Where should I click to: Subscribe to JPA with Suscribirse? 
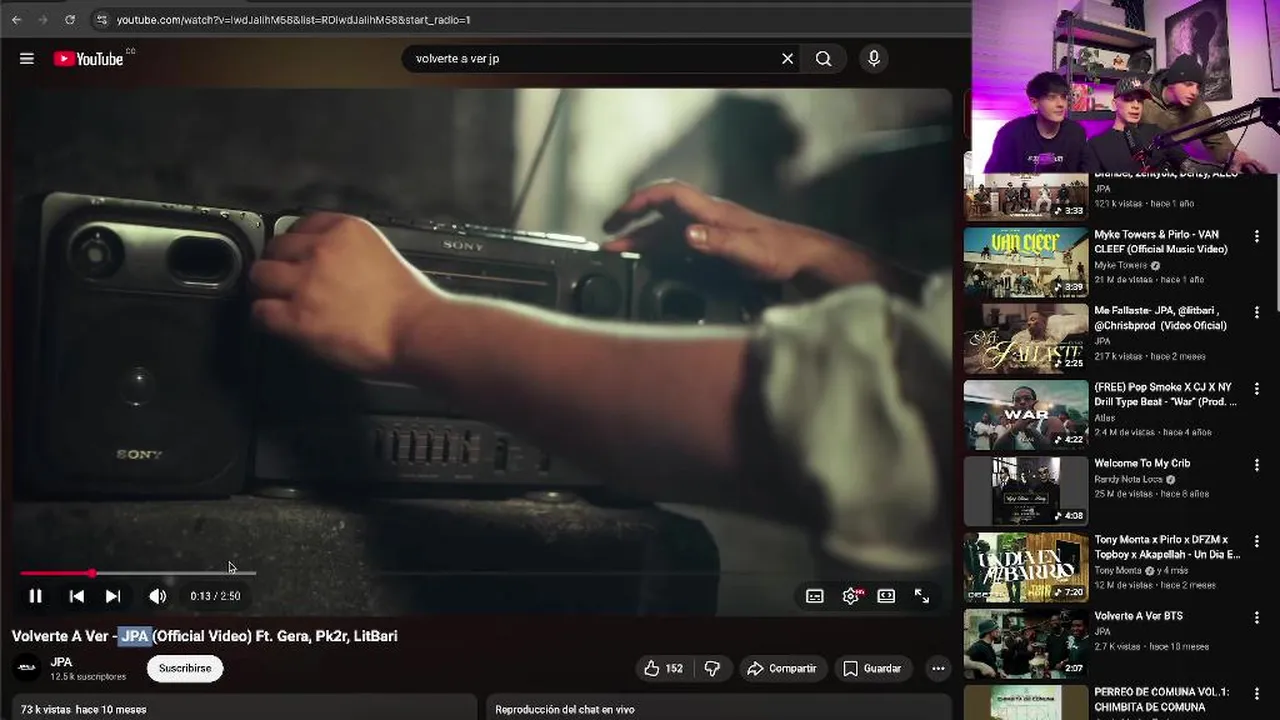point(185,668)
